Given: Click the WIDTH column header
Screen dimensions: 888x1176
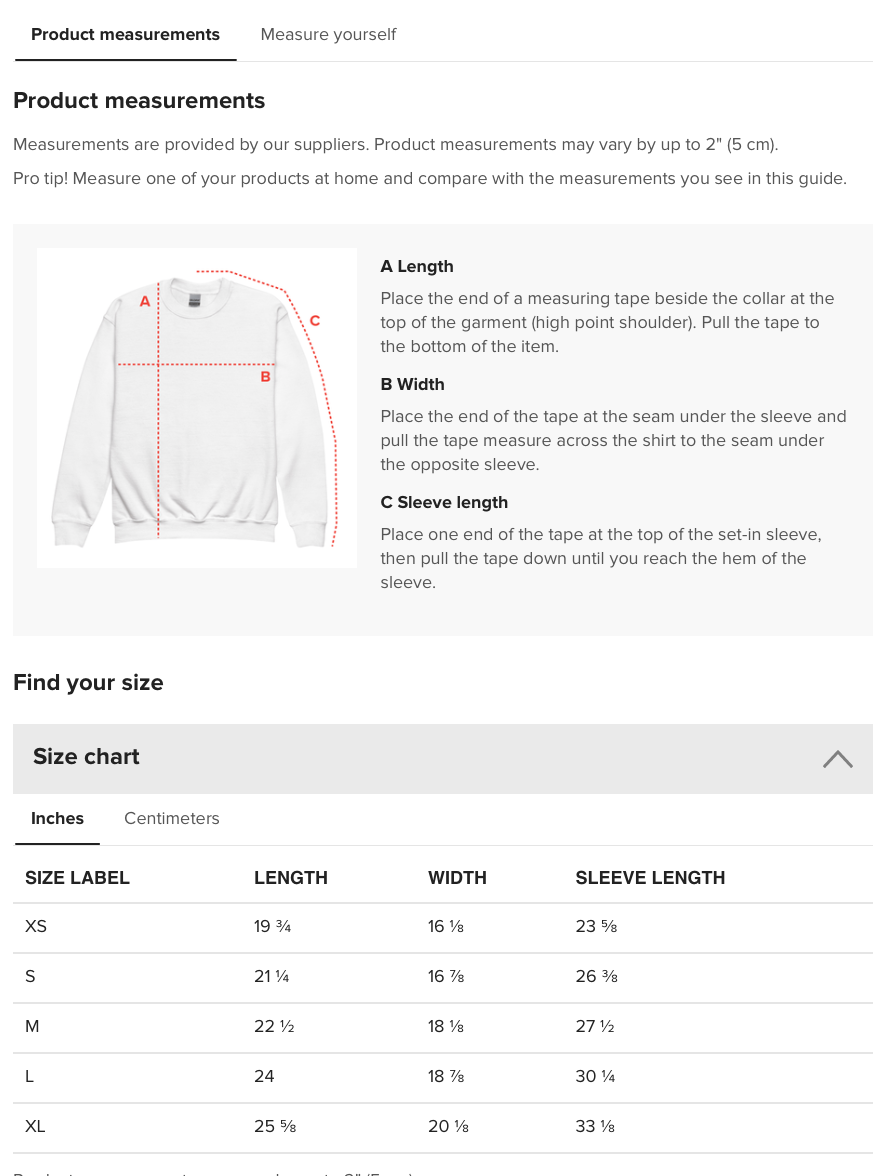Looking at the screenshot, I should pyautogui.click(x=457, y=878).
